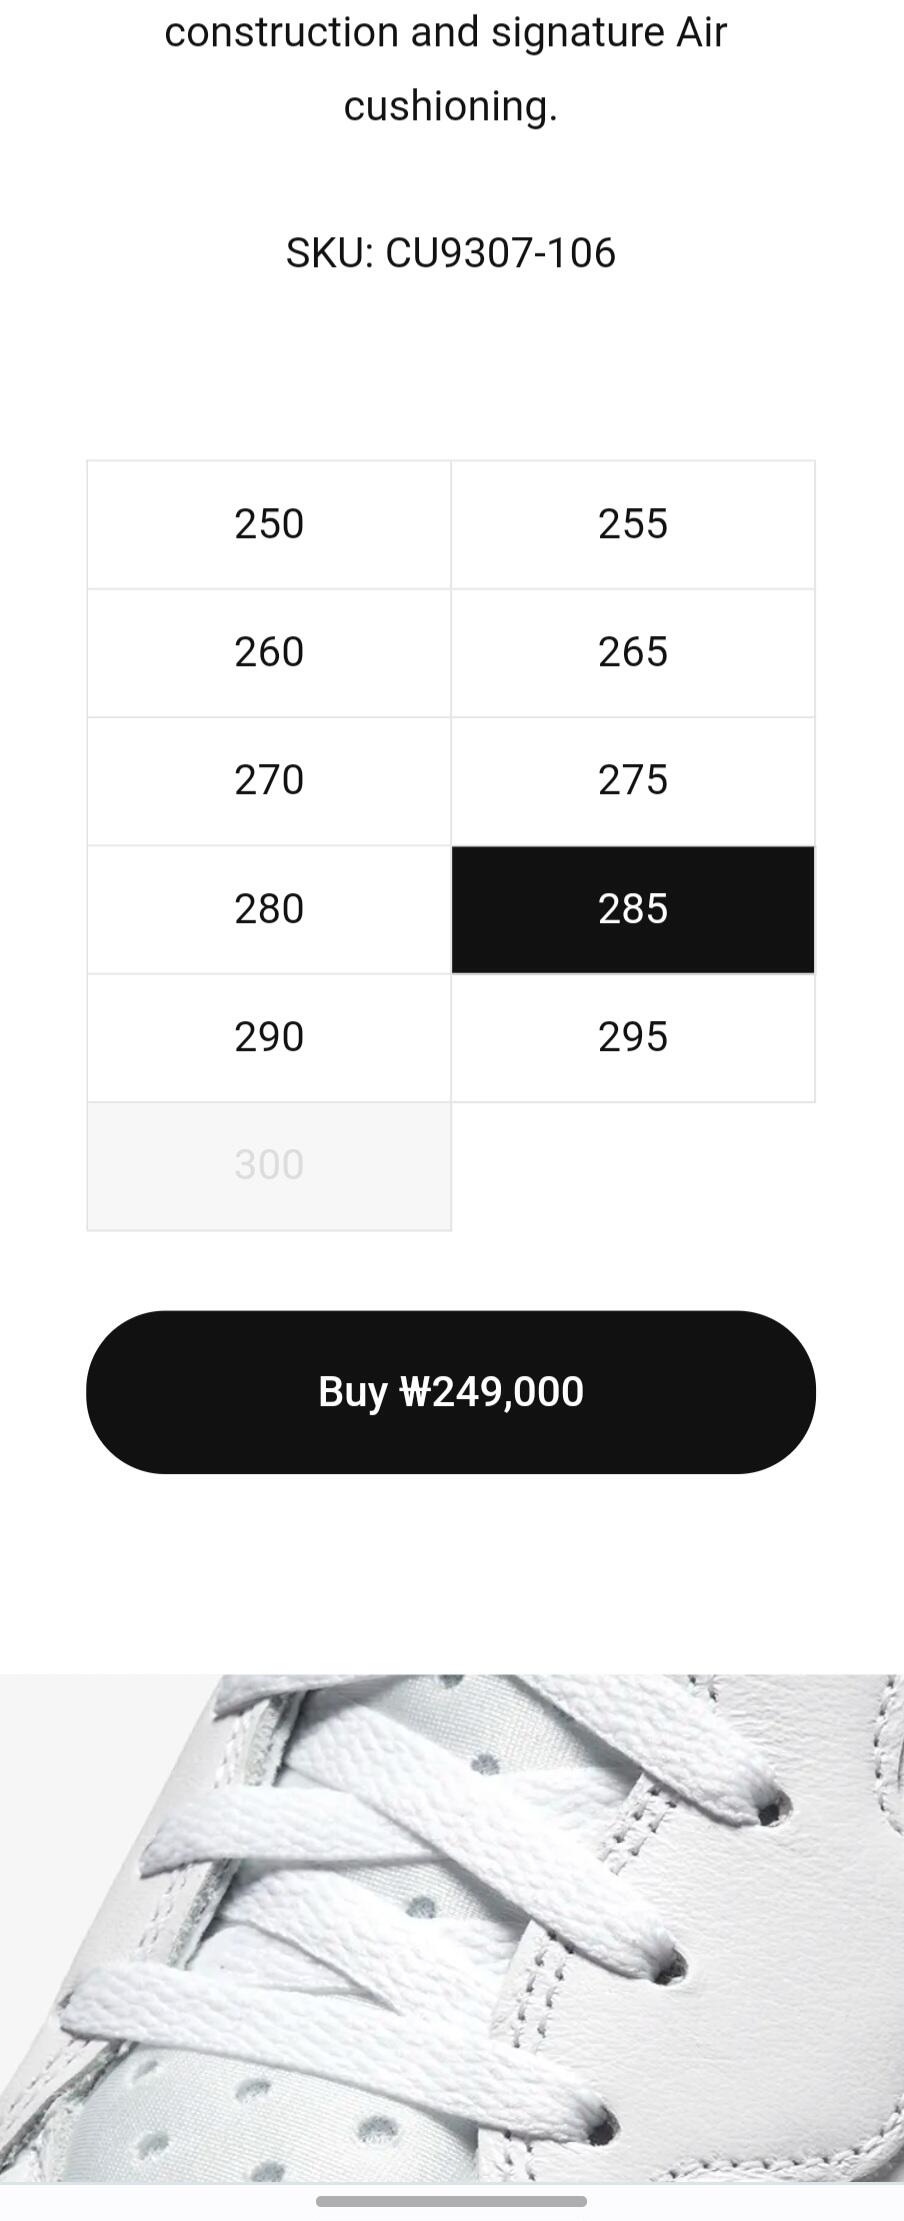Tap the SKU CU9307-106 text
Screen dimensions: 904x2221
[x=450, y=253]
